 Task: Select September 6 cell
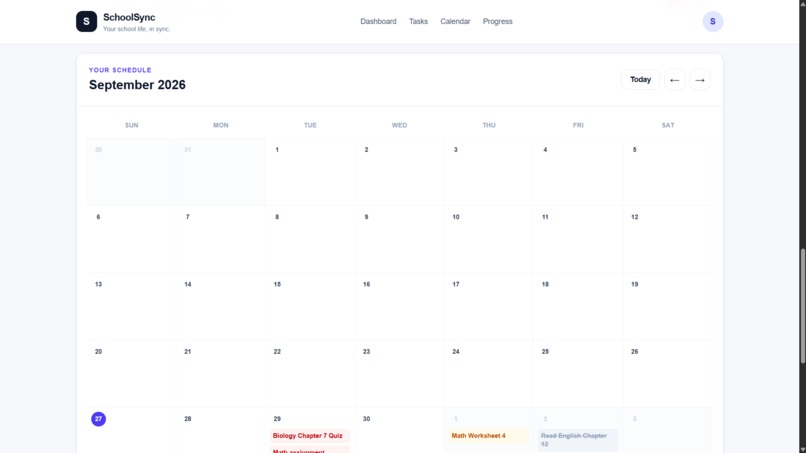point(132,239)
